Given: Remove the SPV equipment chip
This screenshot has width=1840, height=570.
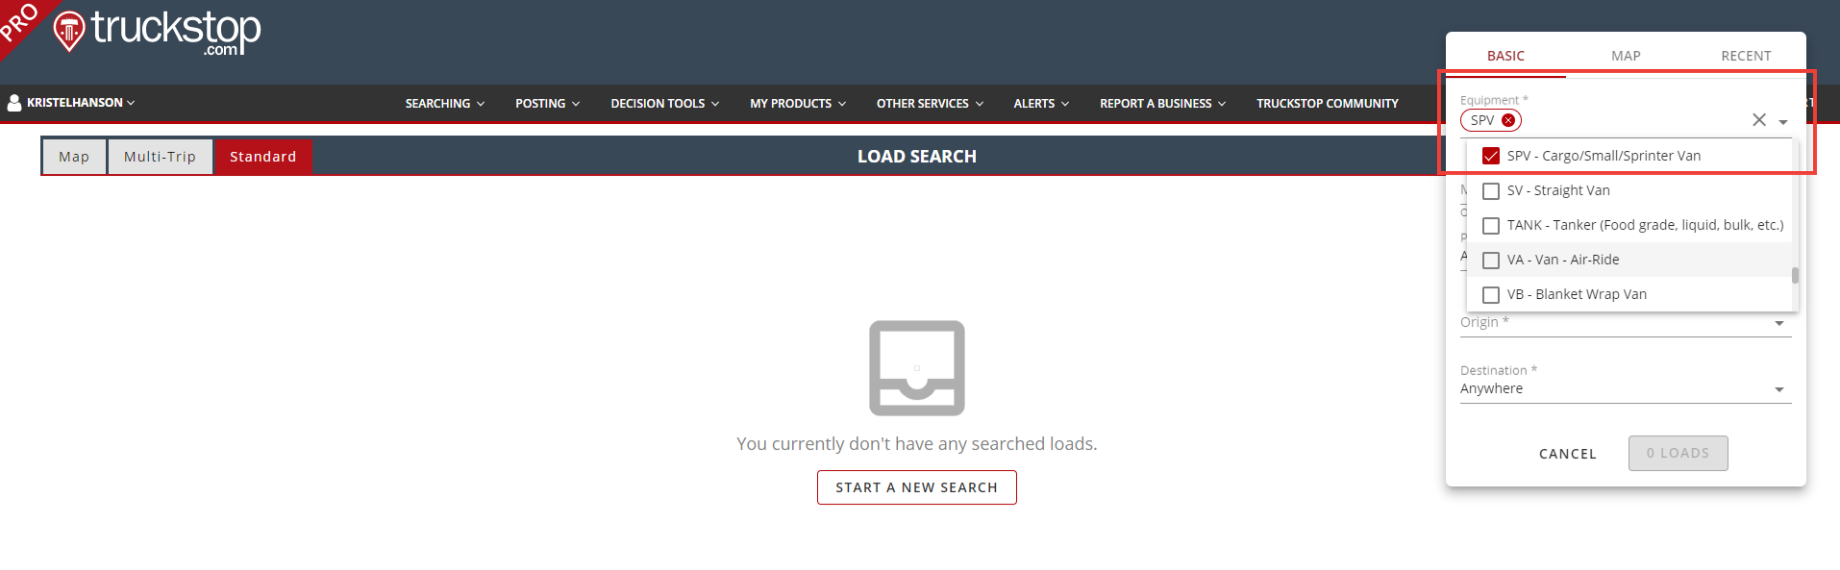Looking at the screenshot, I should (1508, 120).
